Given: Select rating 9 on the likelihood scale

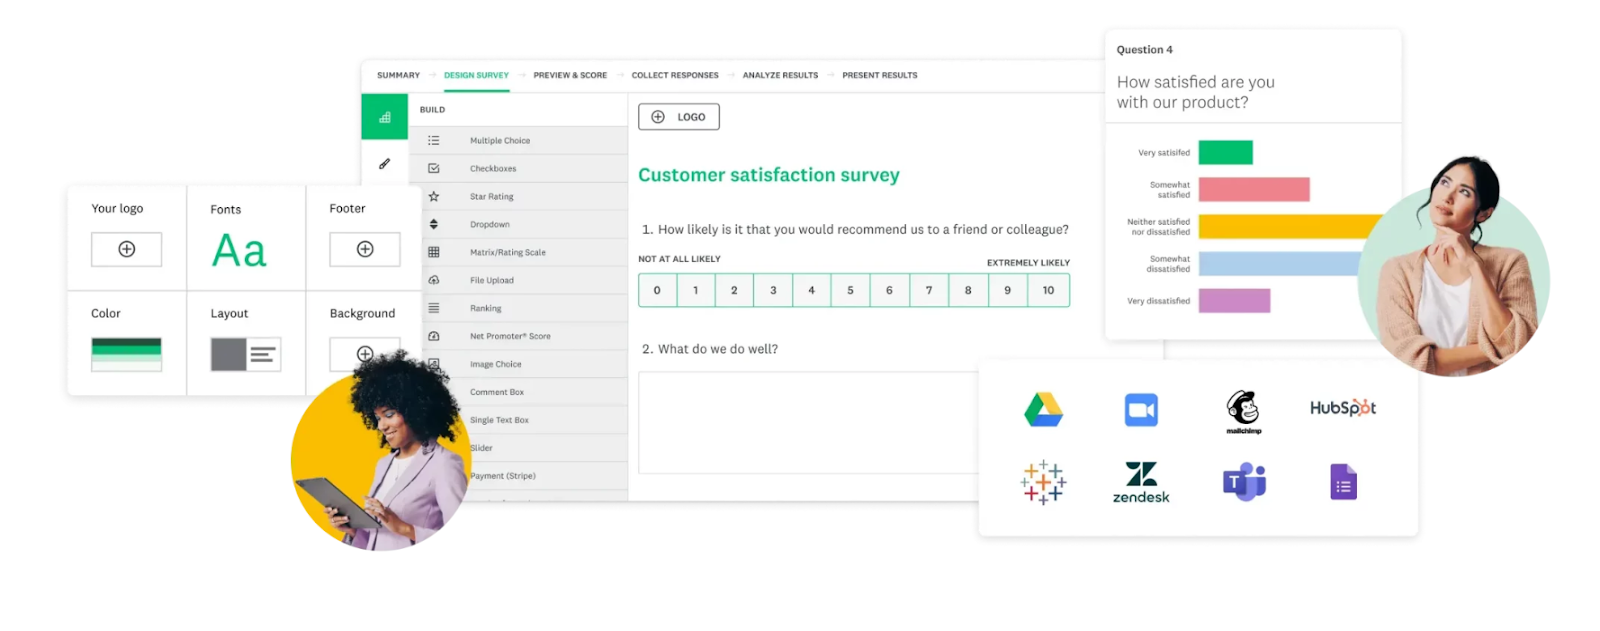Looking at the screenshot, I should pos(1008,290).
